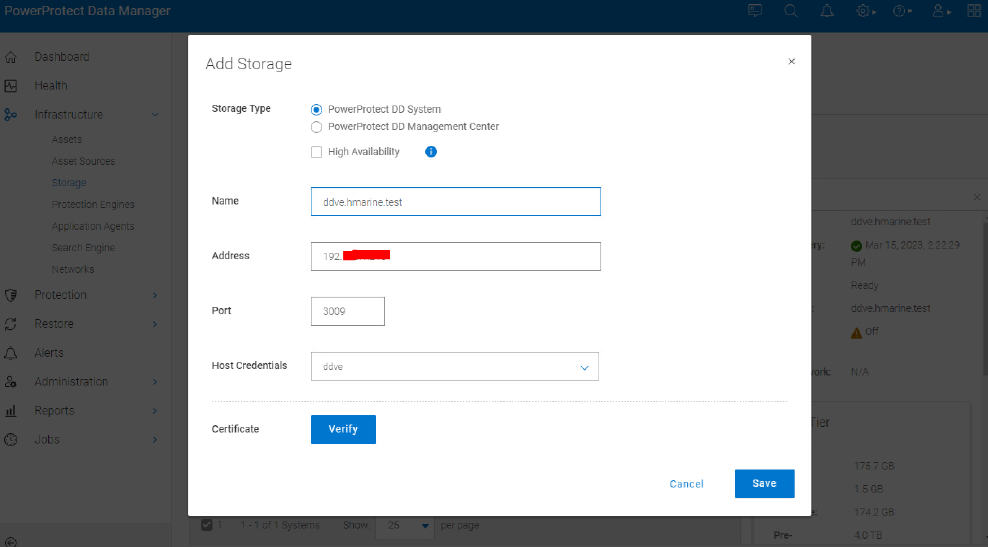
Task: Click into the Port input field
Action: tap(347, 311)
